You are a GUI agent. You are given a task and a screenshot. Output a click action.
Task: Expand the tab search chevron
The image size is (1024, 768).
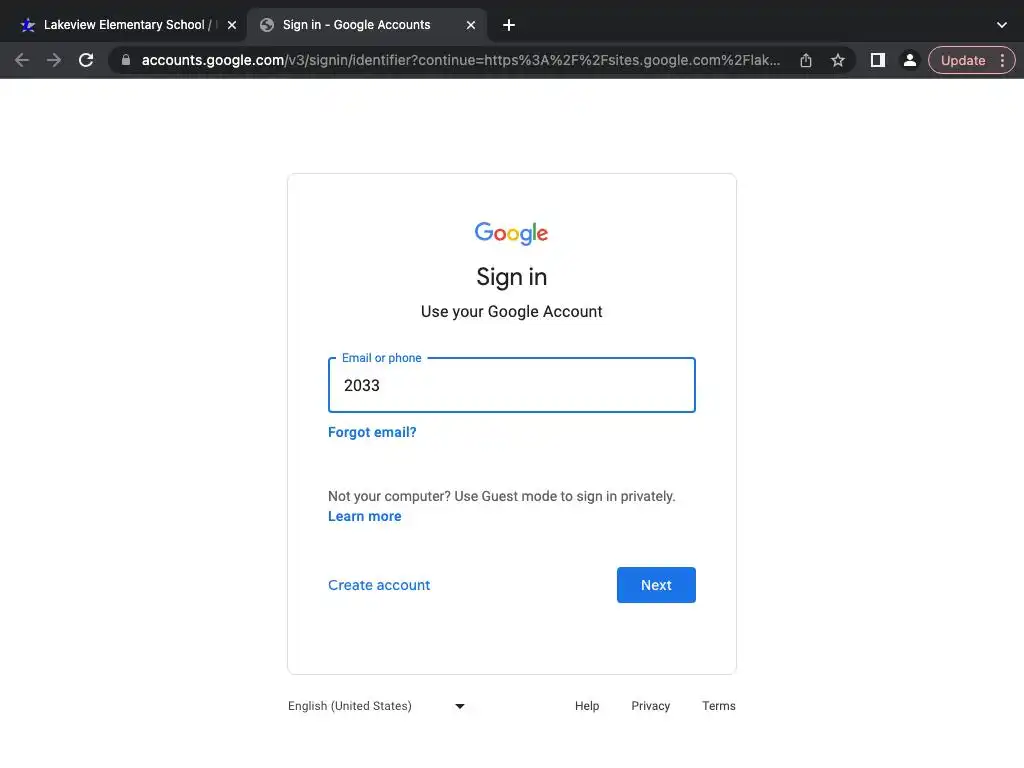point(1002,25)
